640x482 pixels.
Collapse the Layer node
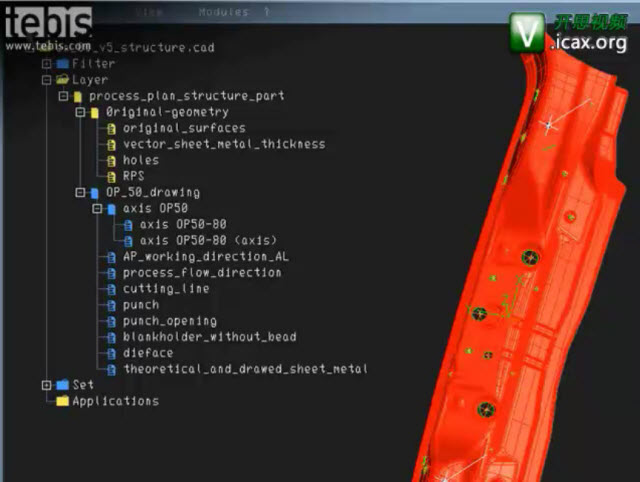point(47,80)
